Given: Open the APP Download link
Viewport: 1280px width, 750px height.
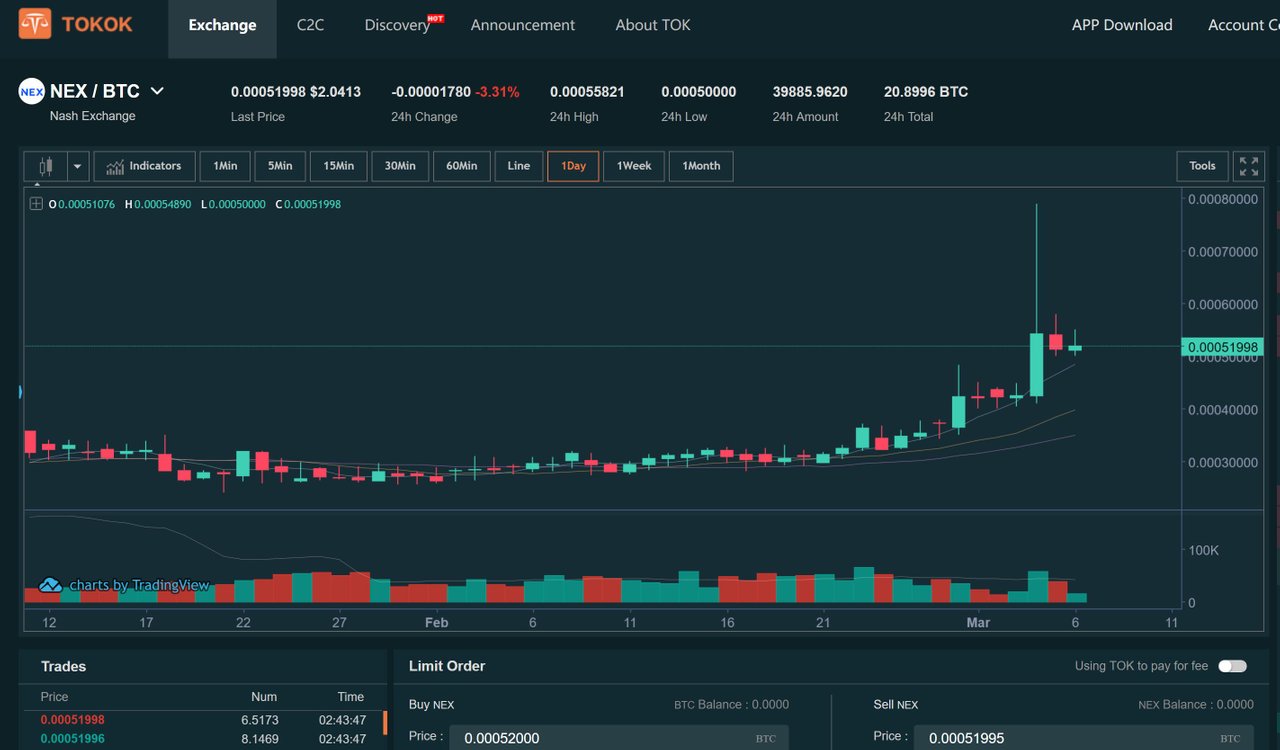Looking at the screenshot, I should click(x=1122, y=25).
